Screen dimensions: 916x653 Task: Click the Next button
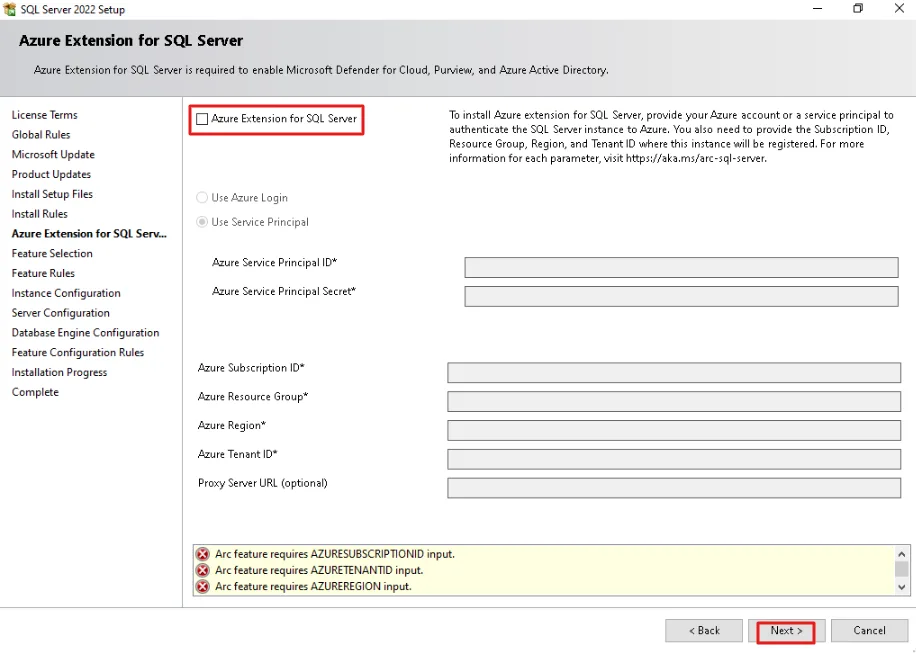[x=786, y=631]
